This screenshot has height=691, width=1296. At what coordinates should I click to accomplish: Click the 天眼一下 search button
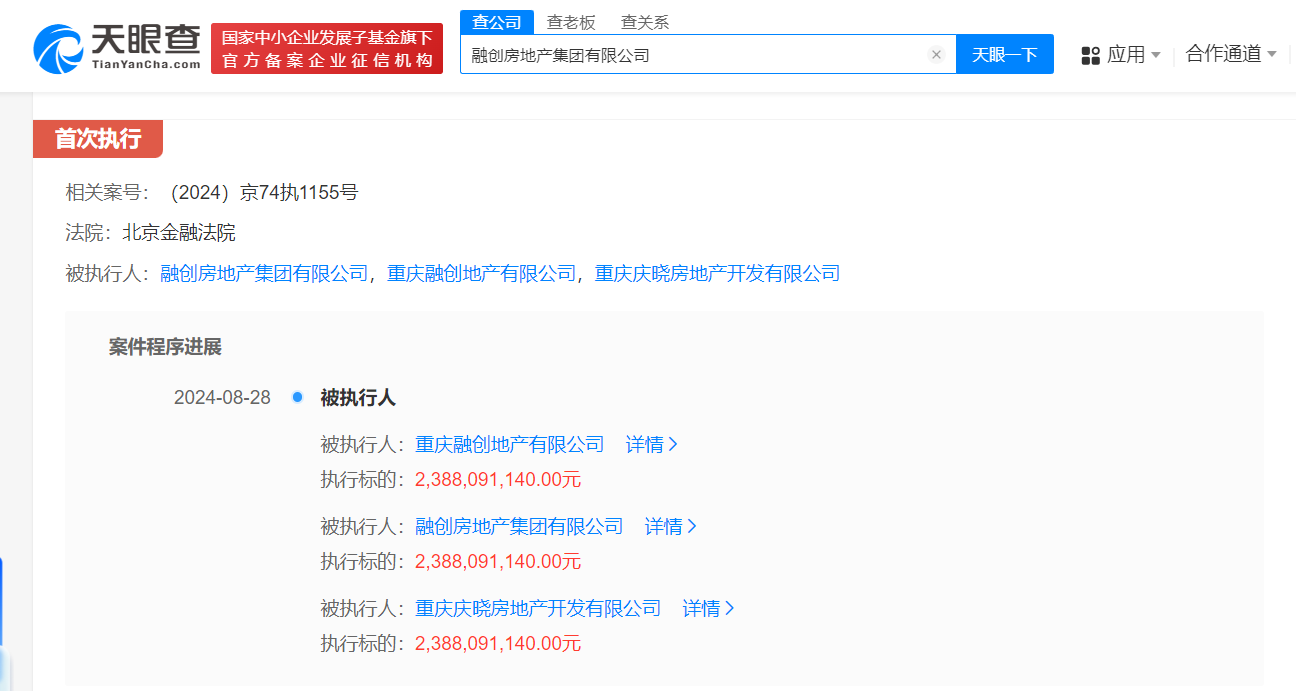(x=1005, y=54)
